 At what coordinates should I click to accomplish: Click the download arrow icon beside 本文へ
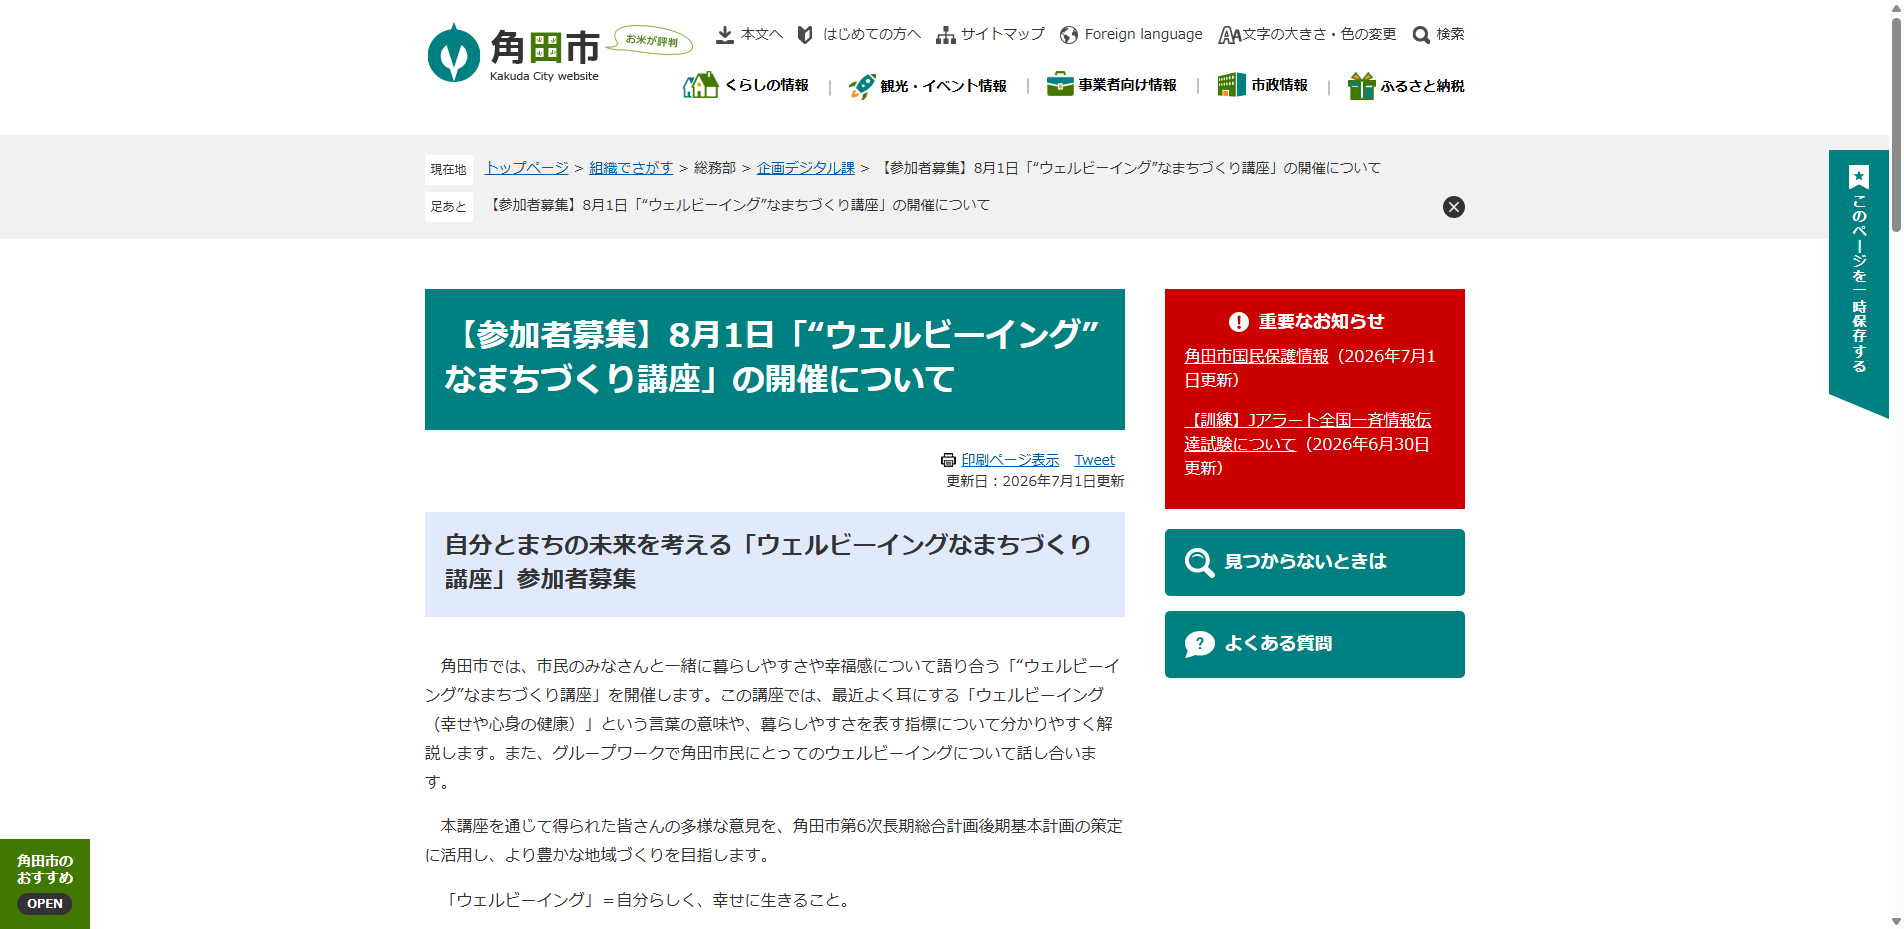click(x=725, y=35)
